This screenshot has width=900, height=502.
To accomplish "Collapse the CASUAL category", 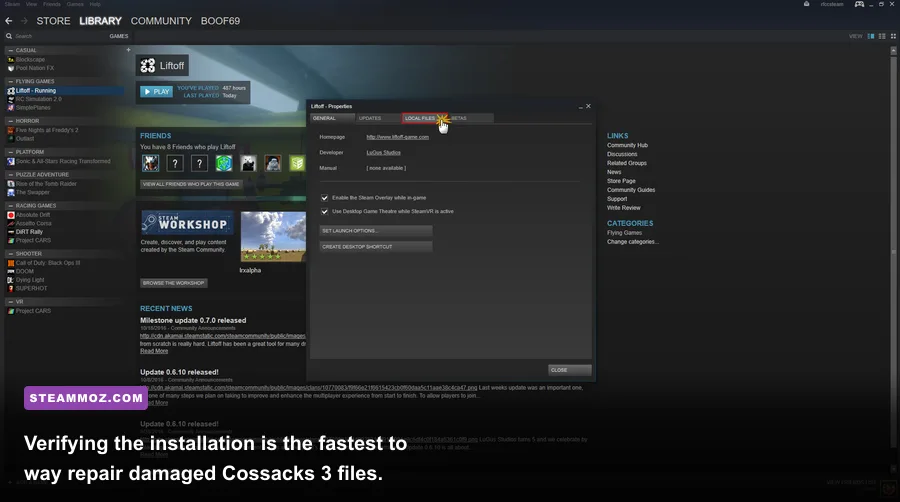I will pos(10,50).
